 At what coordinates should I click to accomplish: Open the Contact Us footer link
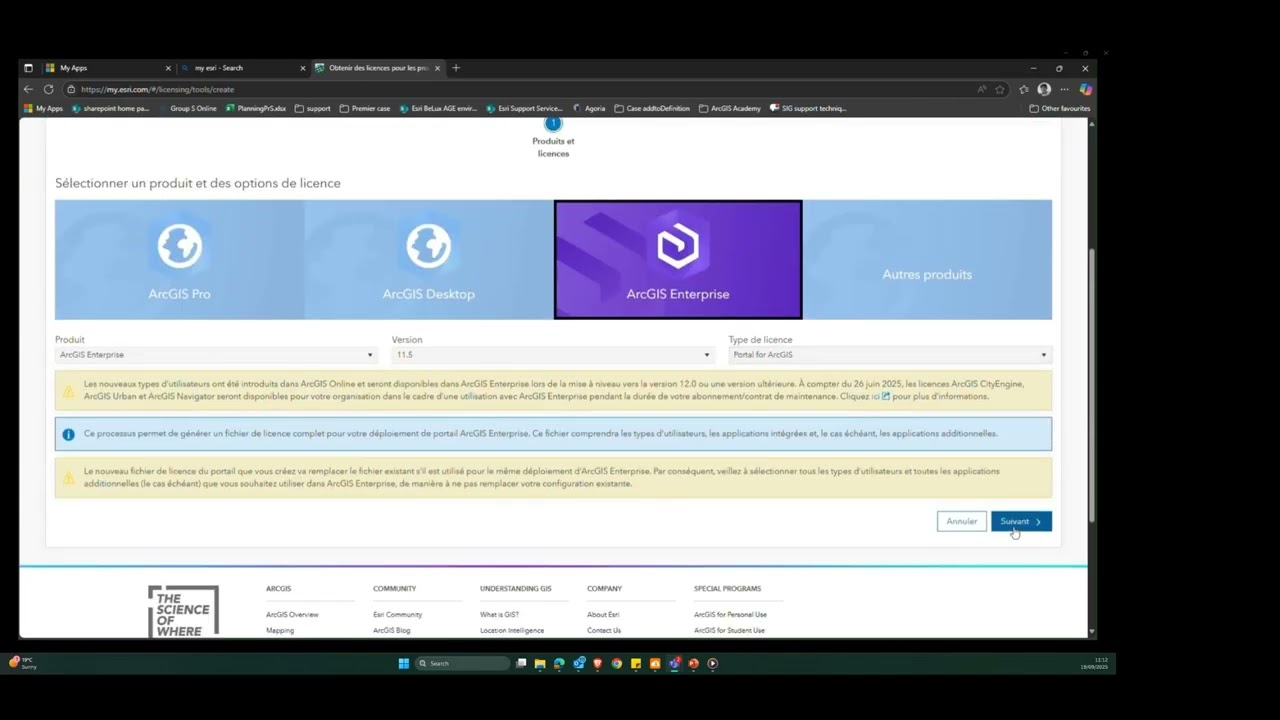pos(604,631)
